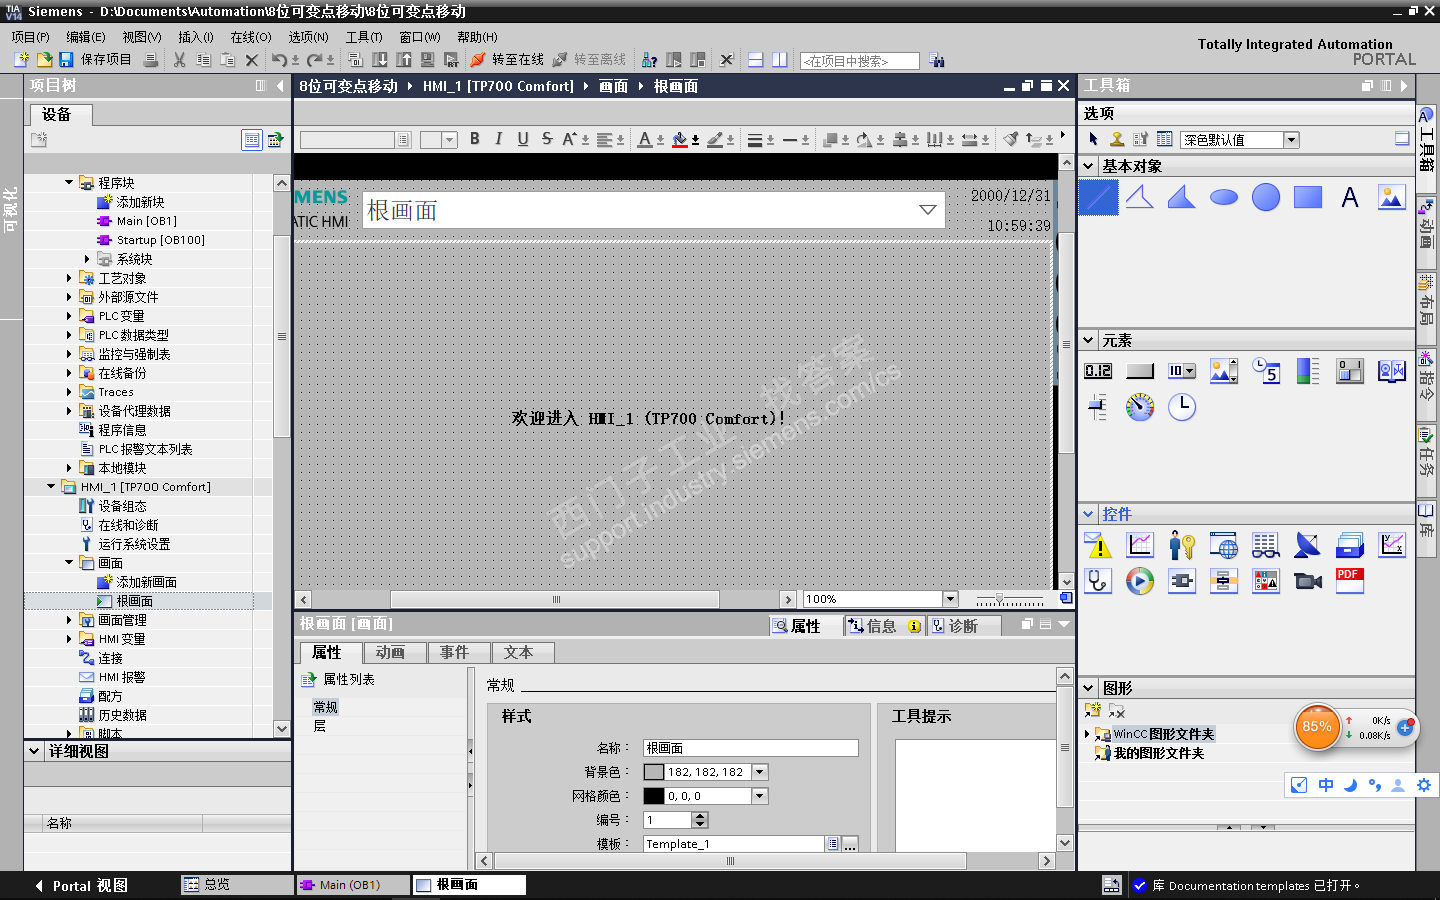This screenshot has height=900, width=1440.
Task: Toggle Italic text formatting
Action: tap(499, 139)
